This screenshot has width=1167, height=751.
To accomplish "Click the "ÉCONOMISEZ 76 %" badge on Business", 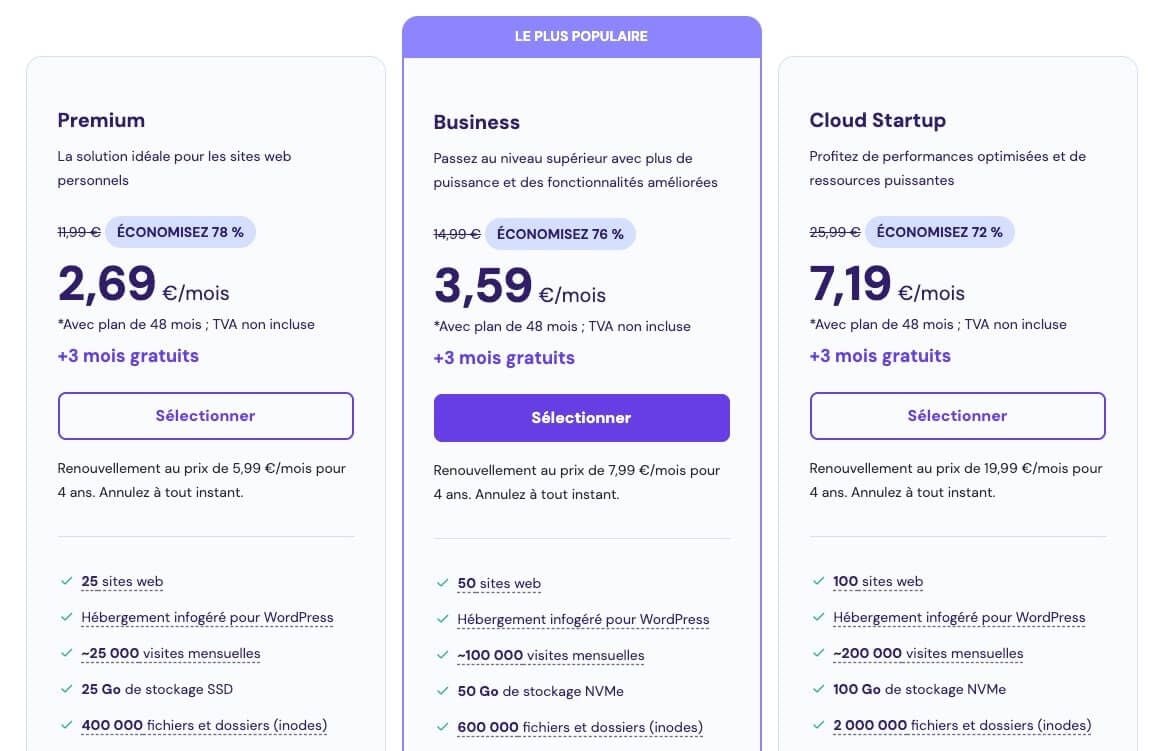I will pyautogui.click(x=561, y=234).
